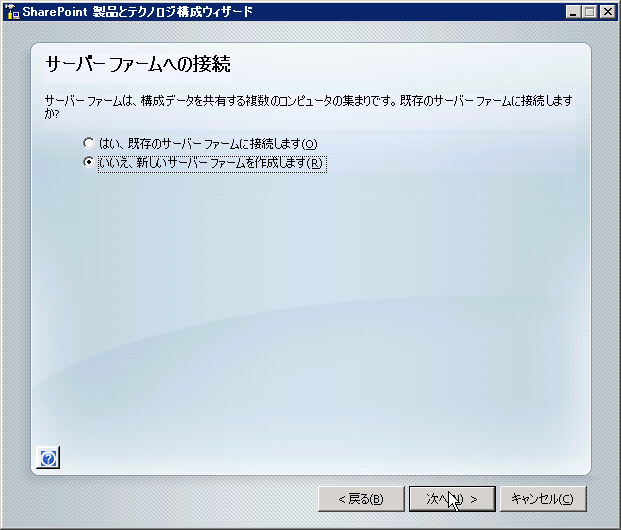Click the 'SharePoint 製品とテクノロジ構成ウィザード' title text
This screenshot has height=530, width=621.
point(140,12)
